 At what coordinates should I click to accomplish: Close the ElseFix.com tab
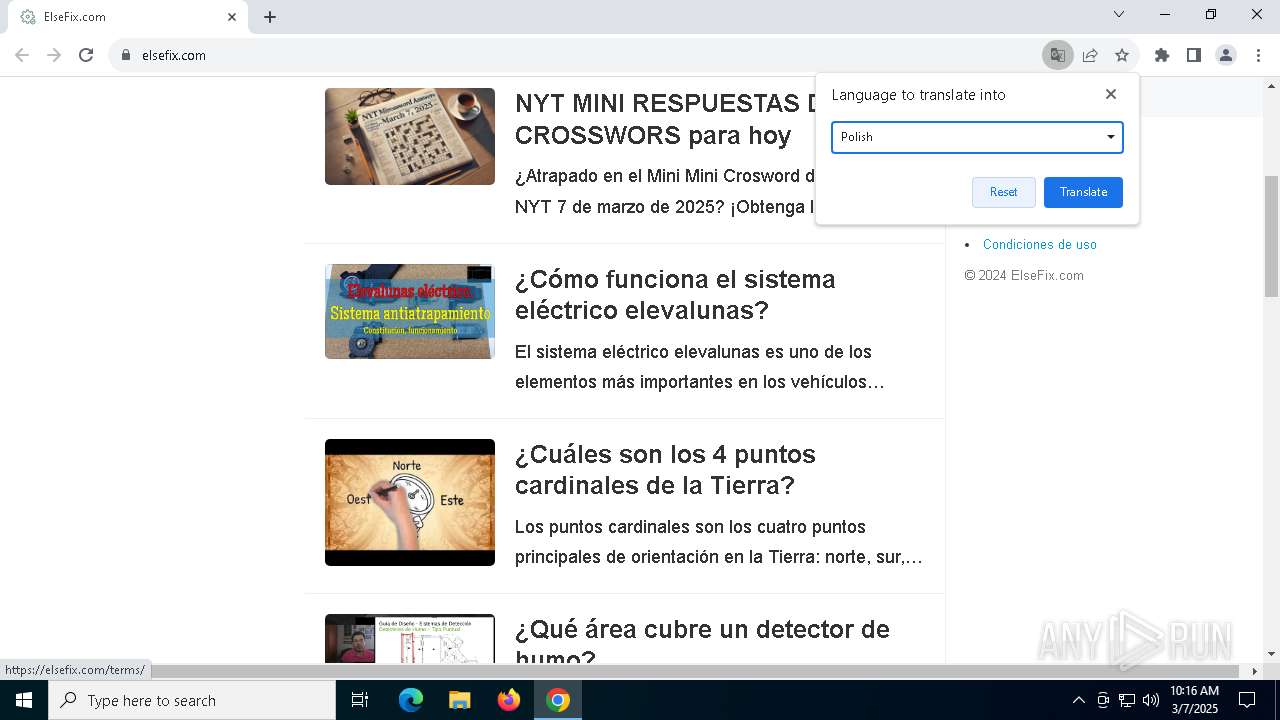pyautogui.click(x=232, y=17)
